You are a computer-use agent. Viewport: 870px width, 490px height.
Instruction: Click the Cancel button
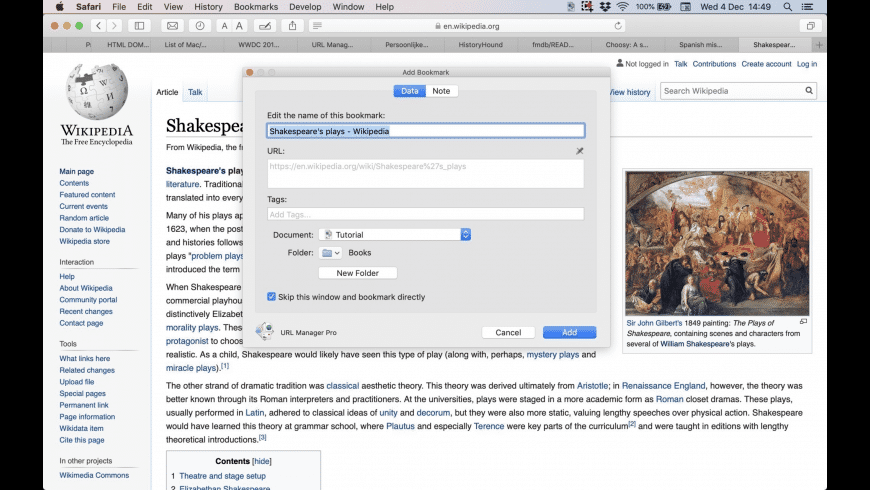[508, 332]
